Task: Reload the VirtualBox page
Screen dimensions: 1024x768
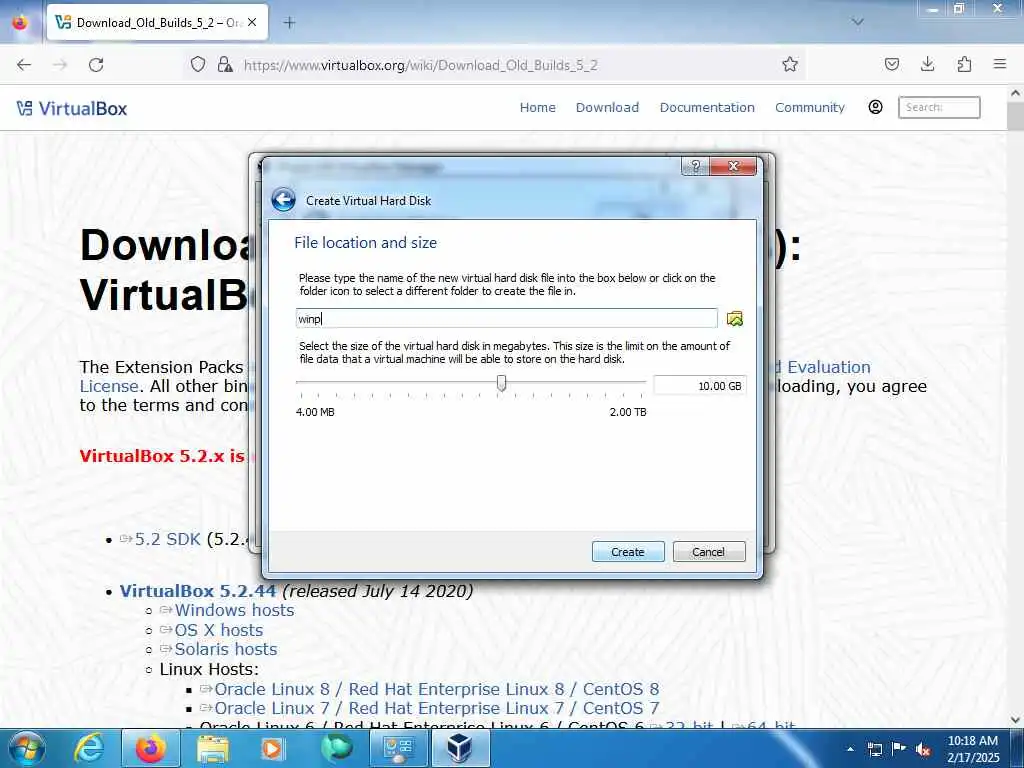Action: click(x=96, y=65)
